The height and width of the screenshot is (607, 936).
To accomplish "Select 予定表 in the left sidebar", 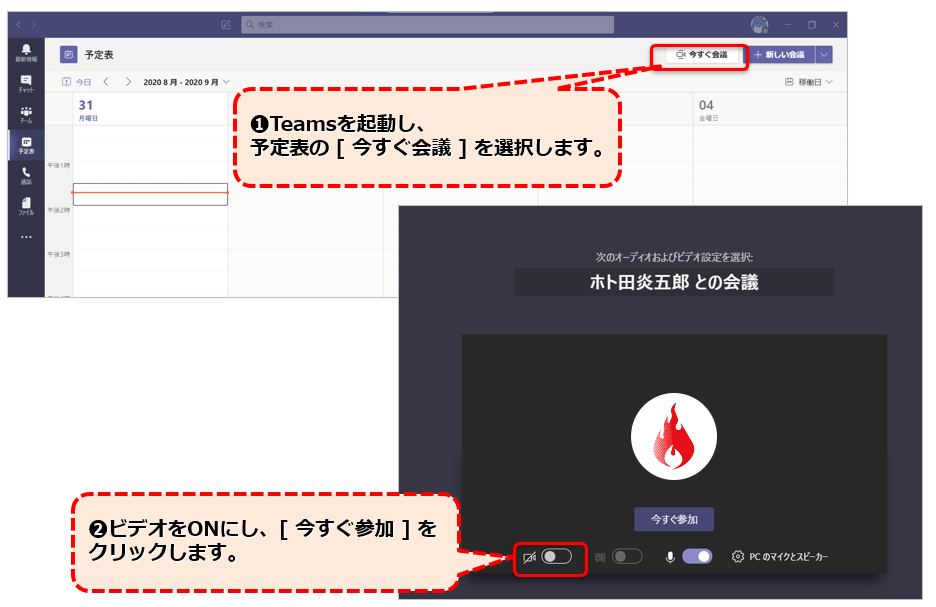I will [26, 145].
